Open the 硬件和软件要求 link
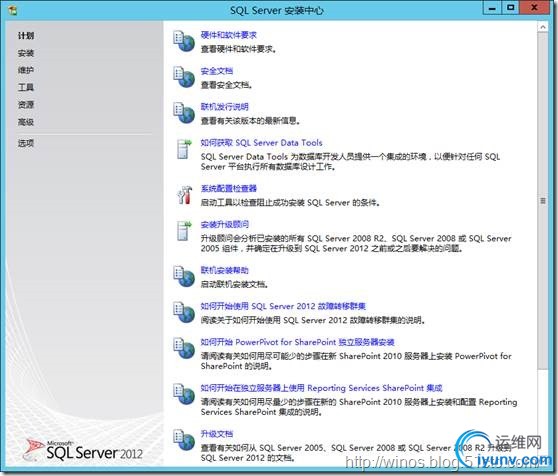Screen dimensions: 558x476 [x=228, y=35]
